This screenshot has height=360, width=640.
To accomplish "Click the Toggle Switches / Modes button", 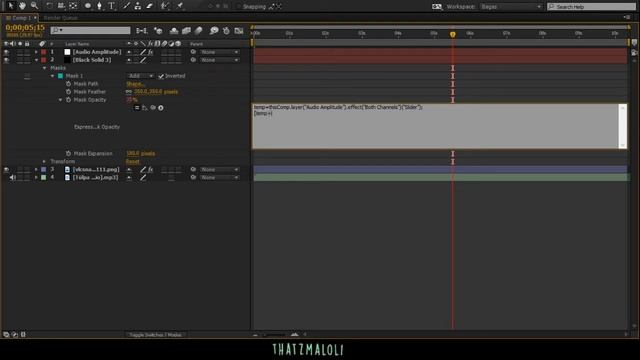I will point(156,335).
